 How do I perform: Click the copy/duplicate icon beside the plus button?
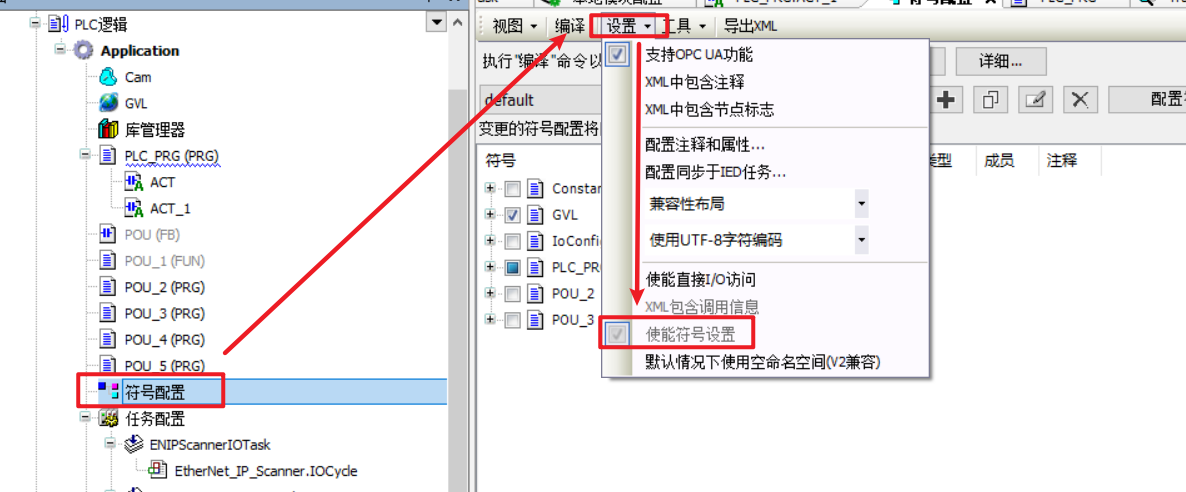pyautogui.click(x=991, y=100)
